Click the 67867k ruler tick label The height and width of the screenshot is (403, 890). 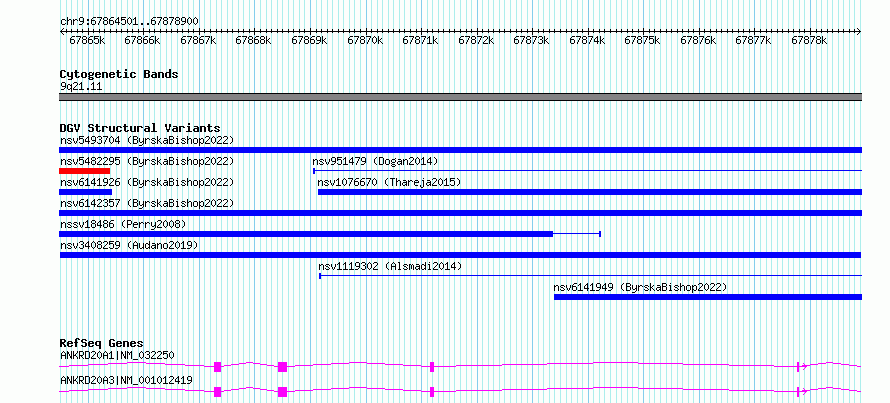pos(198,40)
